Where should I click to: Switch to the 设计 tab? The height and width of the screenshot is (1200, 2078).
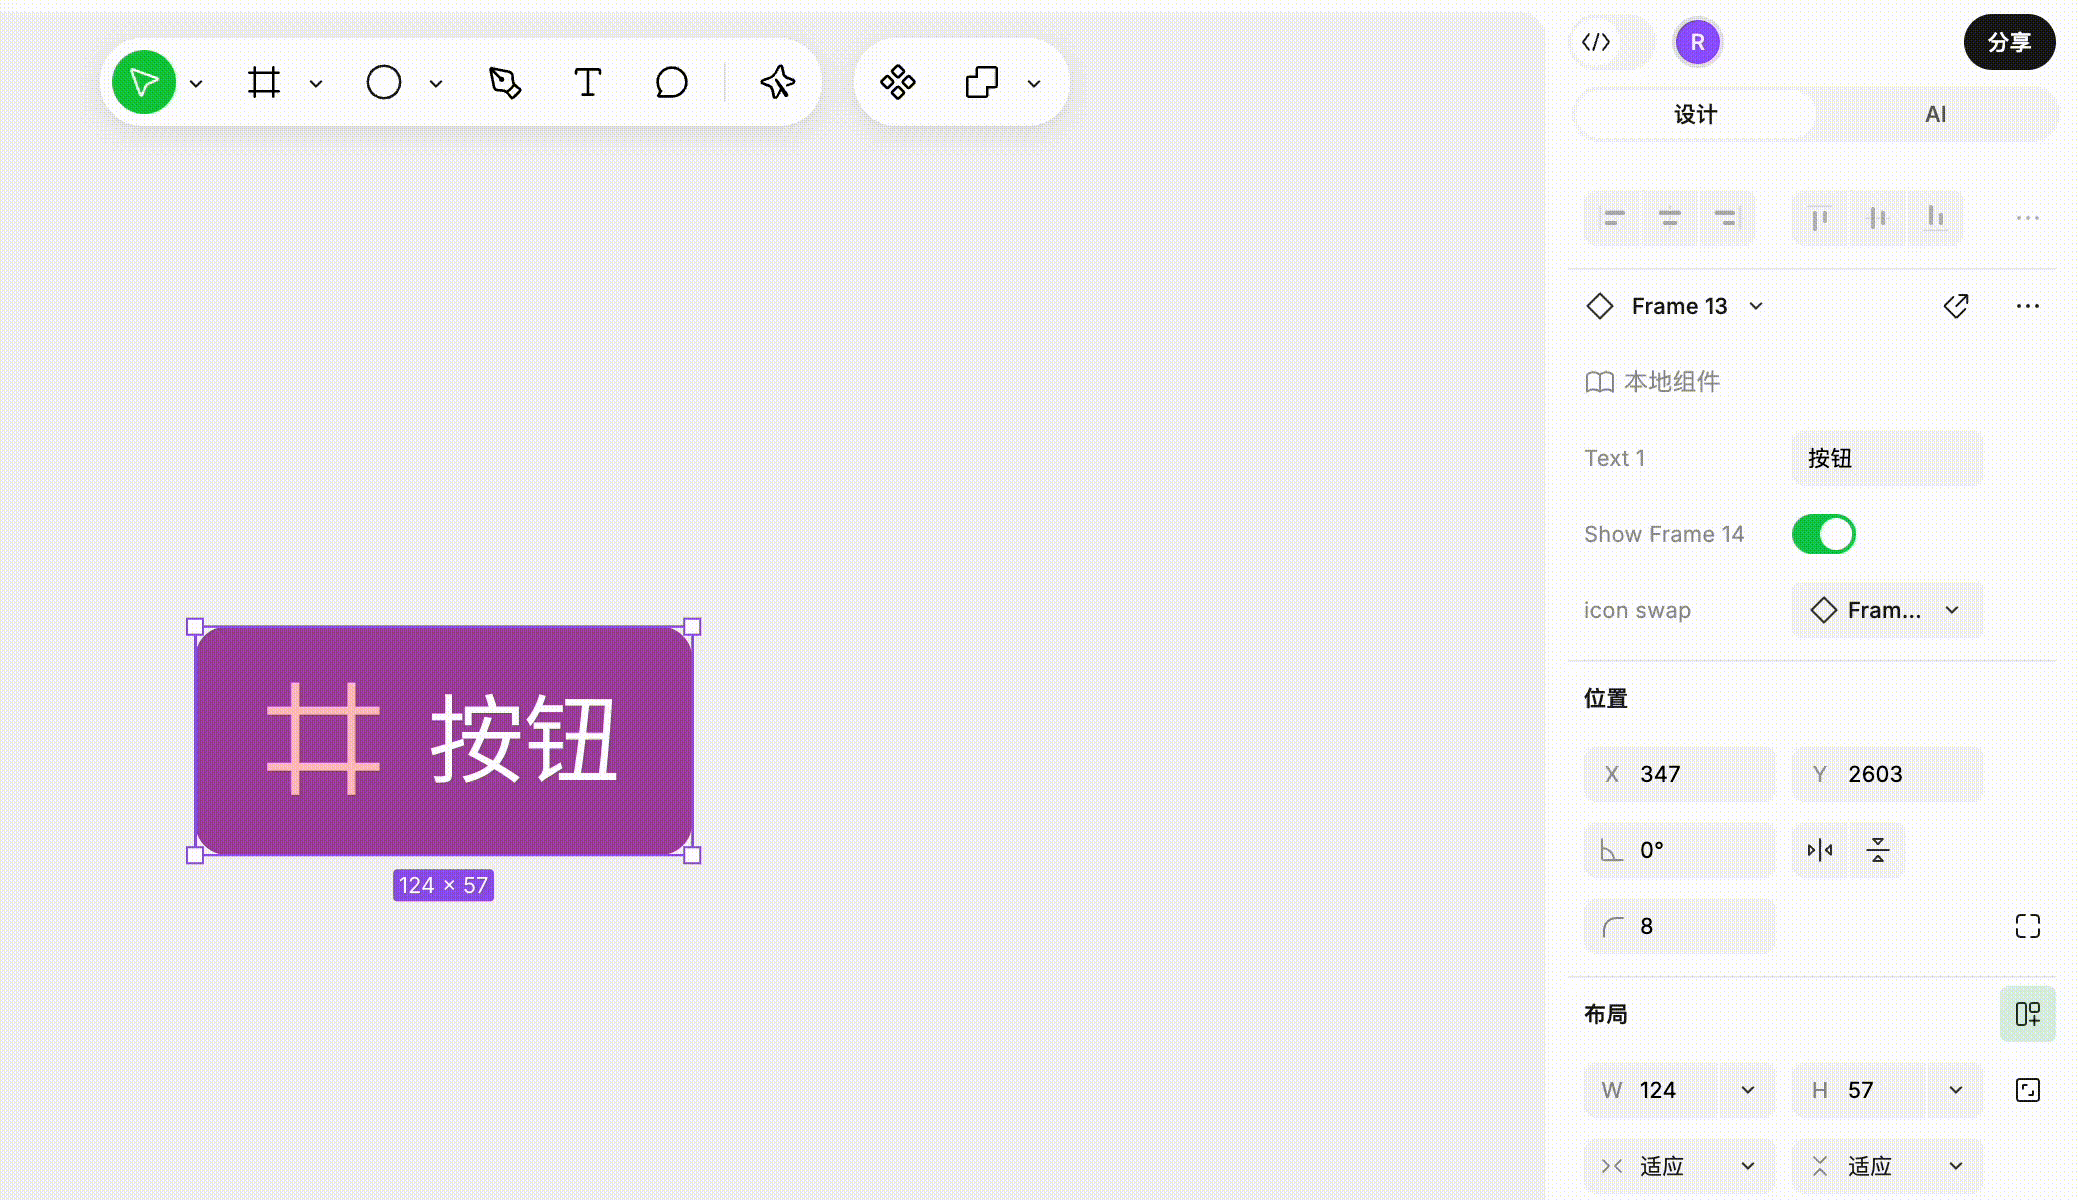pyautogui.click(x=1696, y=114)
